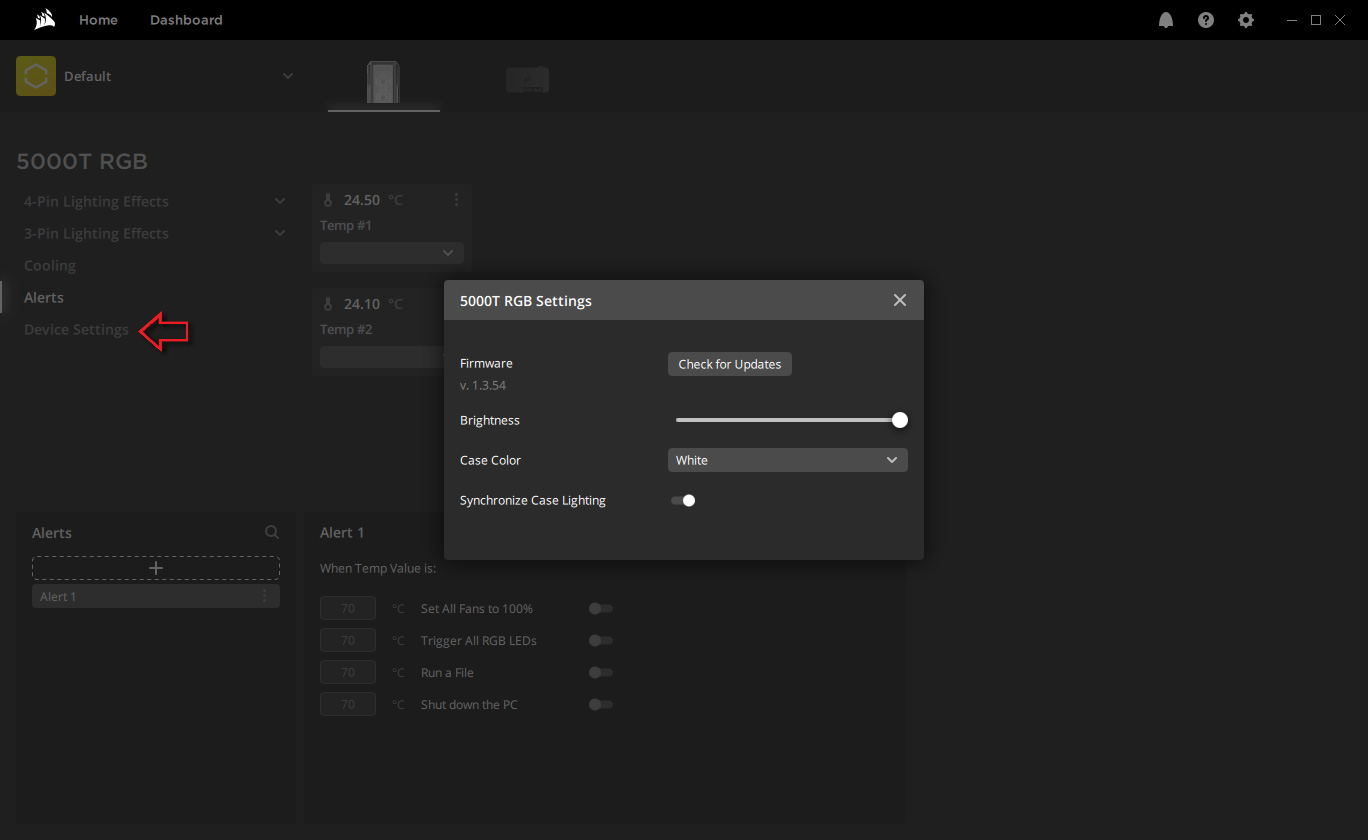Go to the Home tab
1368x840 pixels.
click(x=98, y=20)
